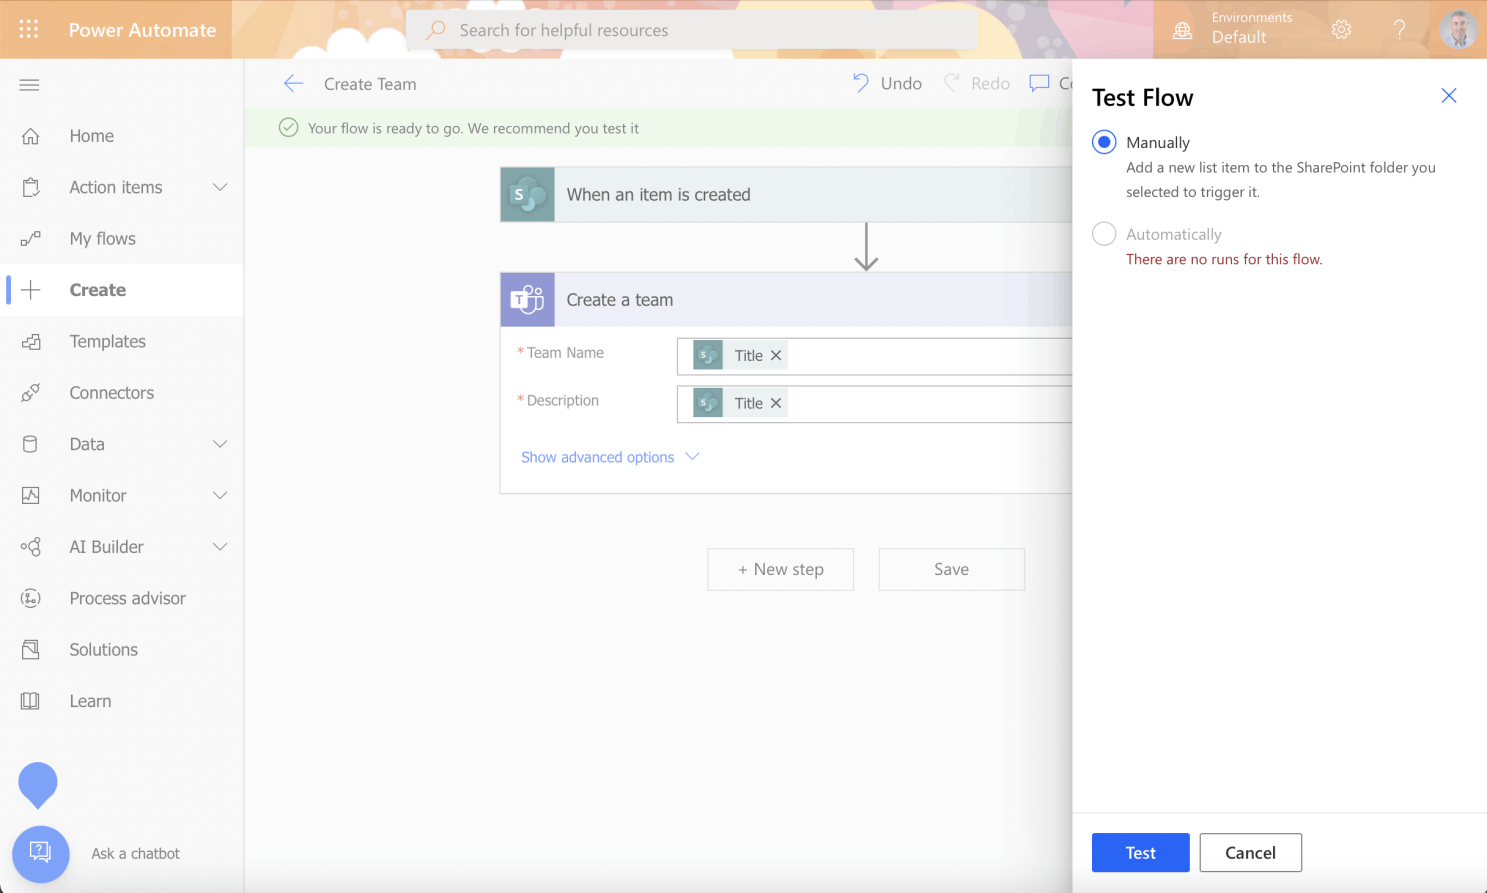The width and height of the screenshot is (1487, 893).
Task: Expand the Action items menu
Action: click(220, 187)
